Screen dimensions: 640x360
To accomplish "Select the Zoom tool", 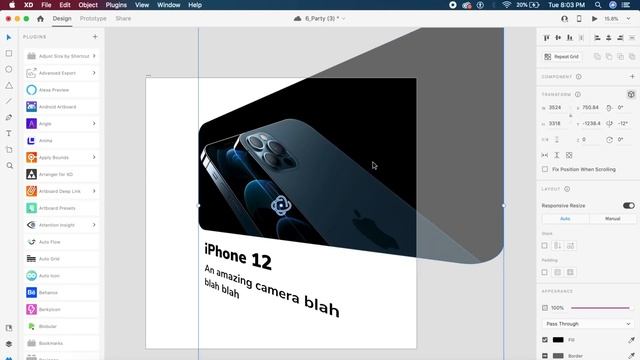I will click(x=9, y=166).
